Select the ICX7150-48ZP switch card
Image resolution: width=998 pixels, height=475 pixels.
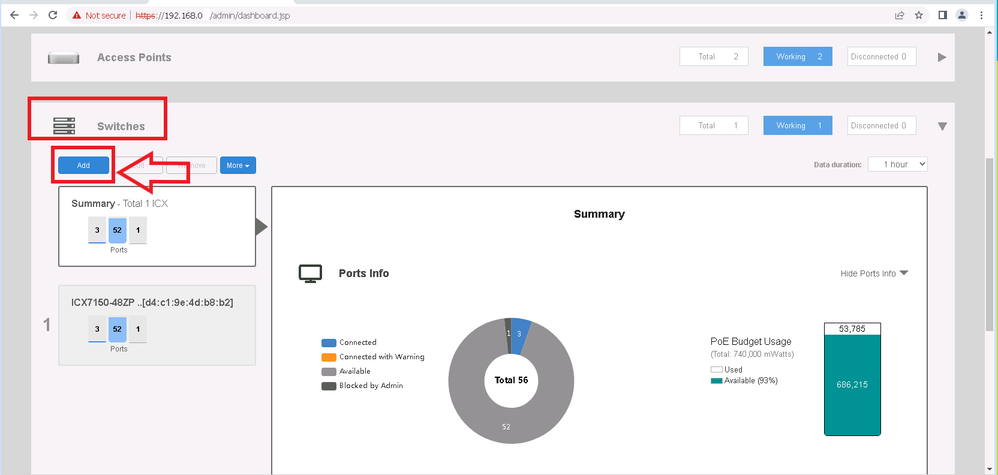156,325
